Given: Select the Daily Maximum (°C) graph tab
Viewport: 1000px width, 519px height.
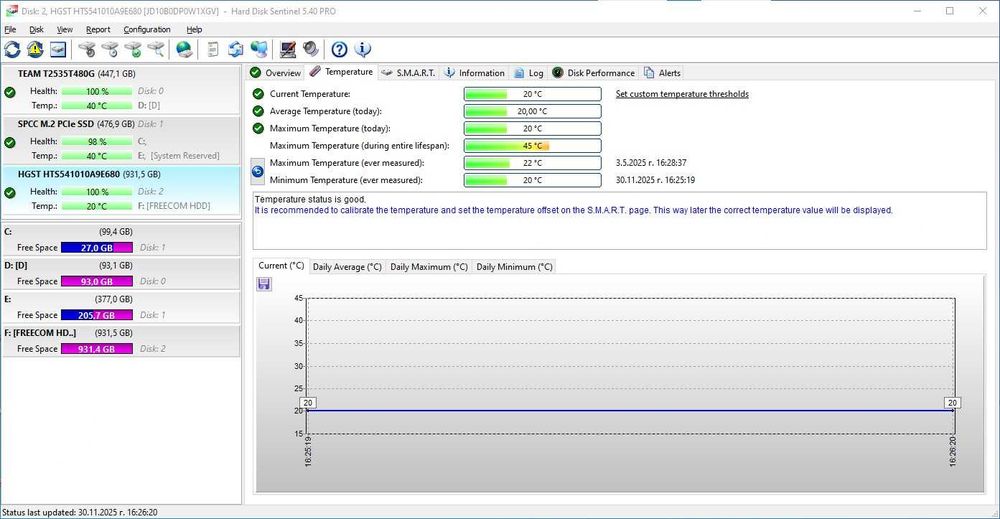Looking at the screenshot, I should pos(429,267).
